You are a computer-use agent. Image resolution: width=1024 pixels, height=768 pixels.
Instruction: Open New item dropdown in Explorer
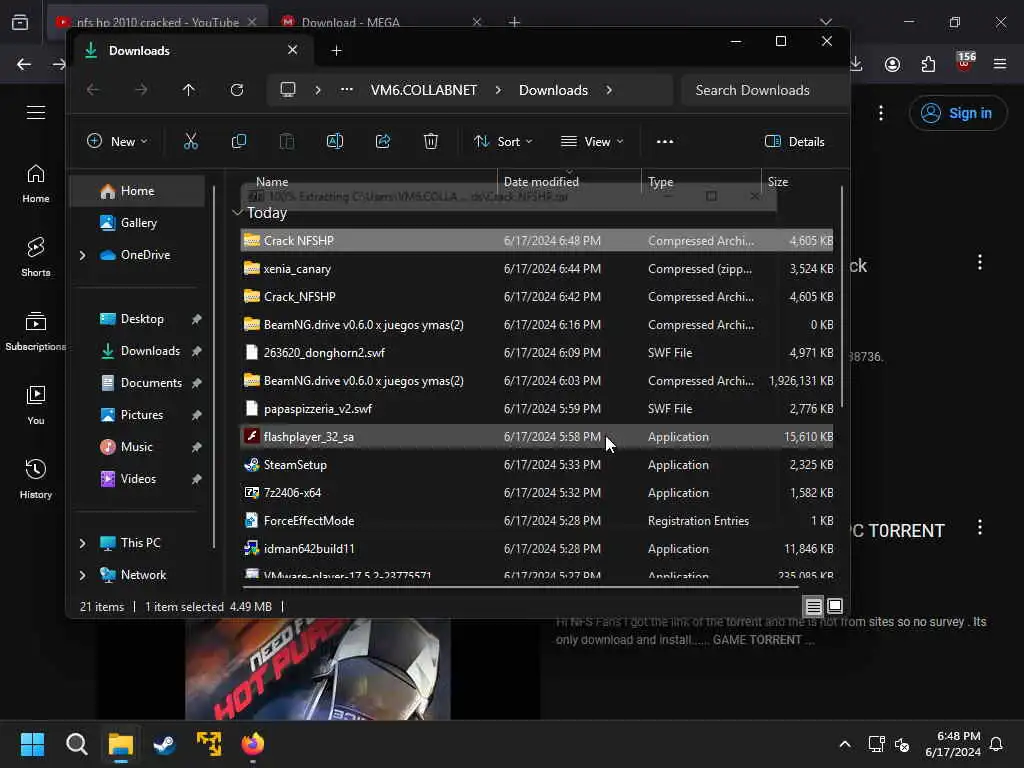pos(118,142)
